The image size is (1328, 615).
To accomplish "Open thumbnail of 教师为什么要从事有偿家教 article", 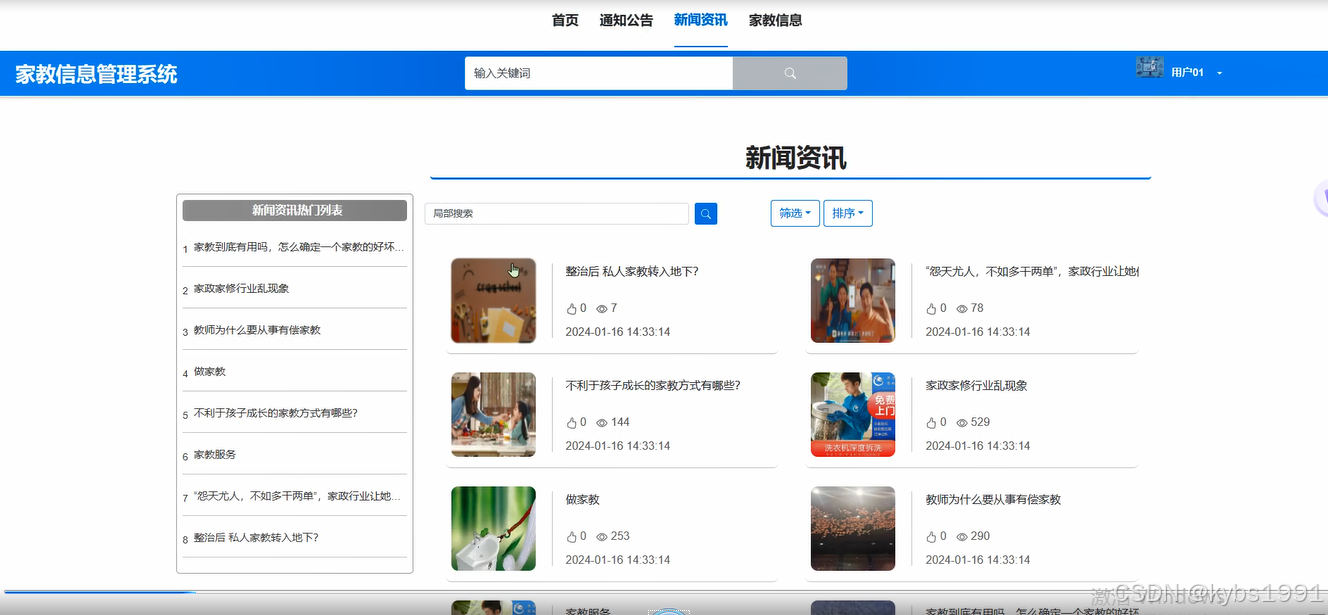I will coord(853,529).
